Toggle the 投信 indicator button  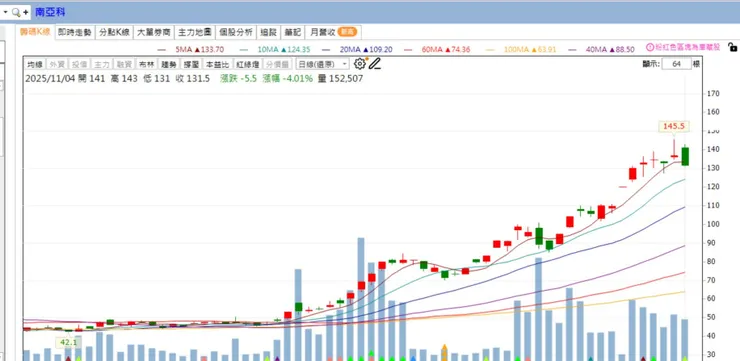[80, 65]
